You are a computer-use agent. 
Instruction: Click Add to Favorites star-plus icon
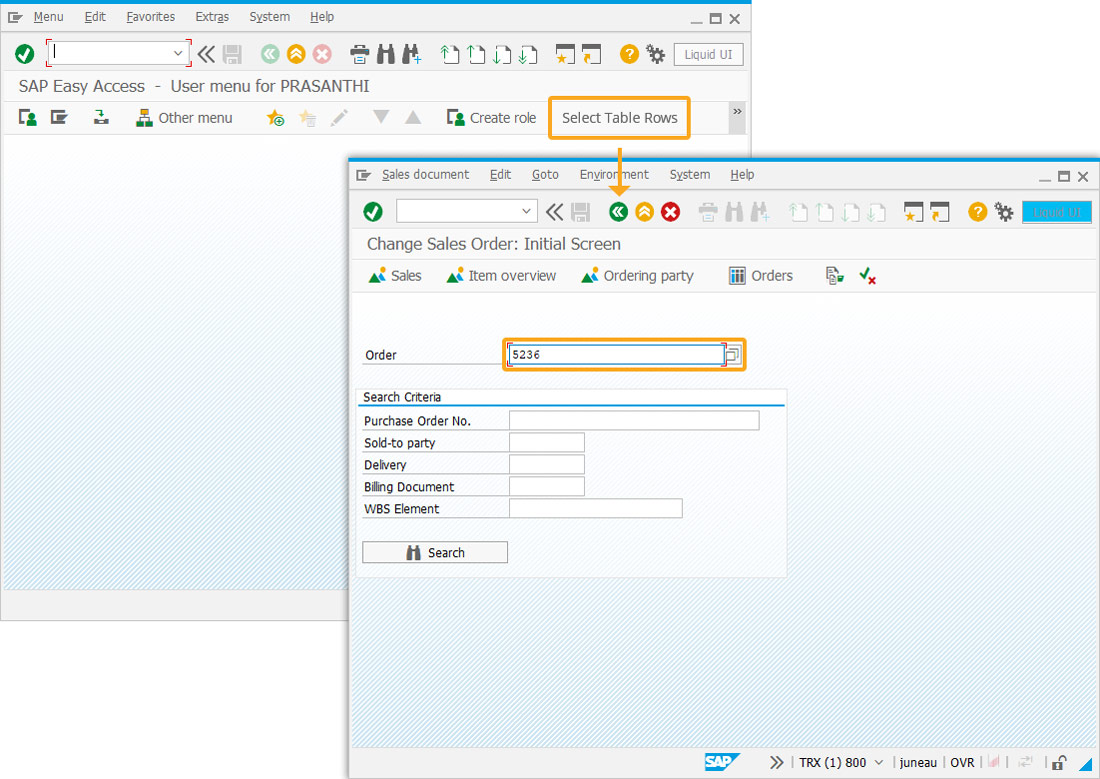coord(275,118)
